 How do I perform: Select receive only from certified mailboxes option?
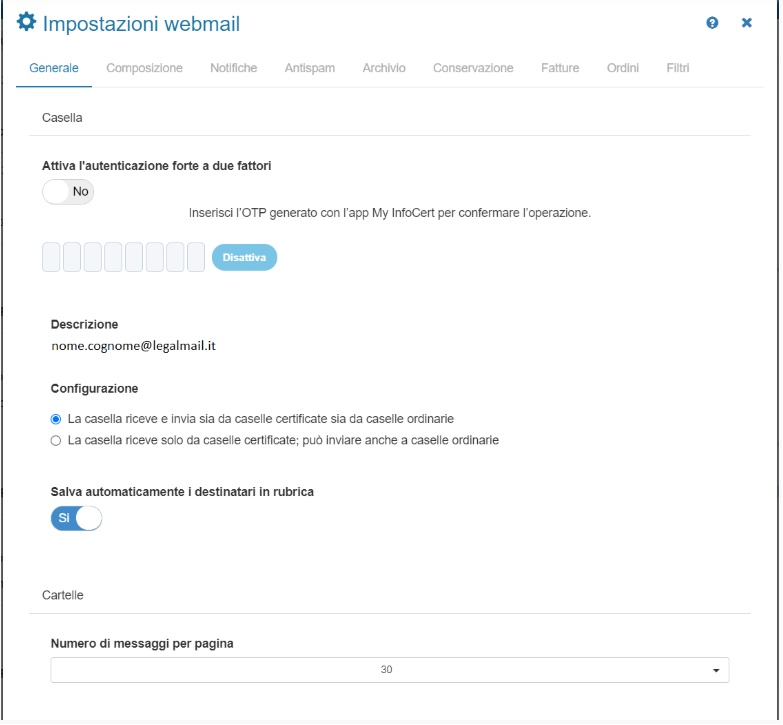56,440
